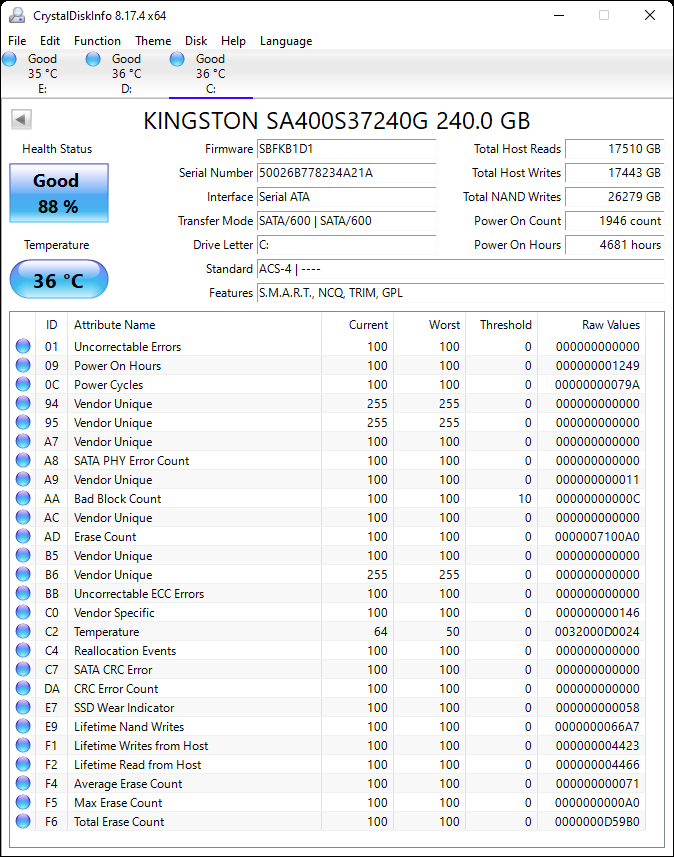Click current value 64 in Temperature row
Screen dimensions: 674x857
coord(380,631)
